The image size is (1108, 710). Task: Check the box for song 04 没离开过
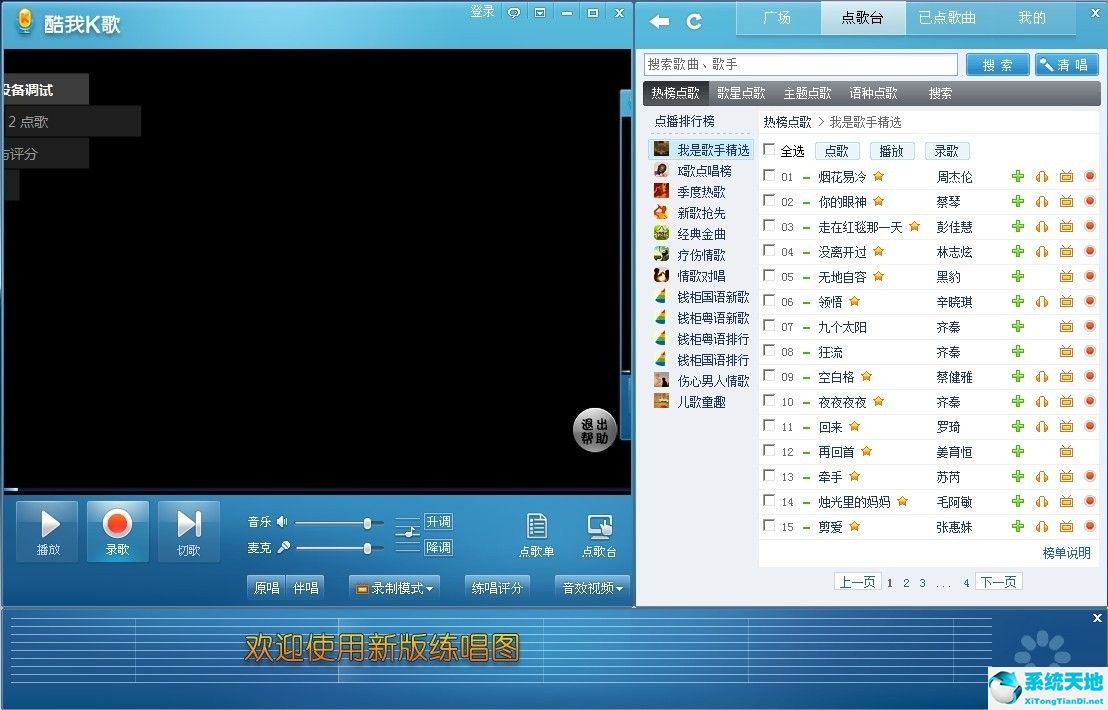[x=770, y=250]
